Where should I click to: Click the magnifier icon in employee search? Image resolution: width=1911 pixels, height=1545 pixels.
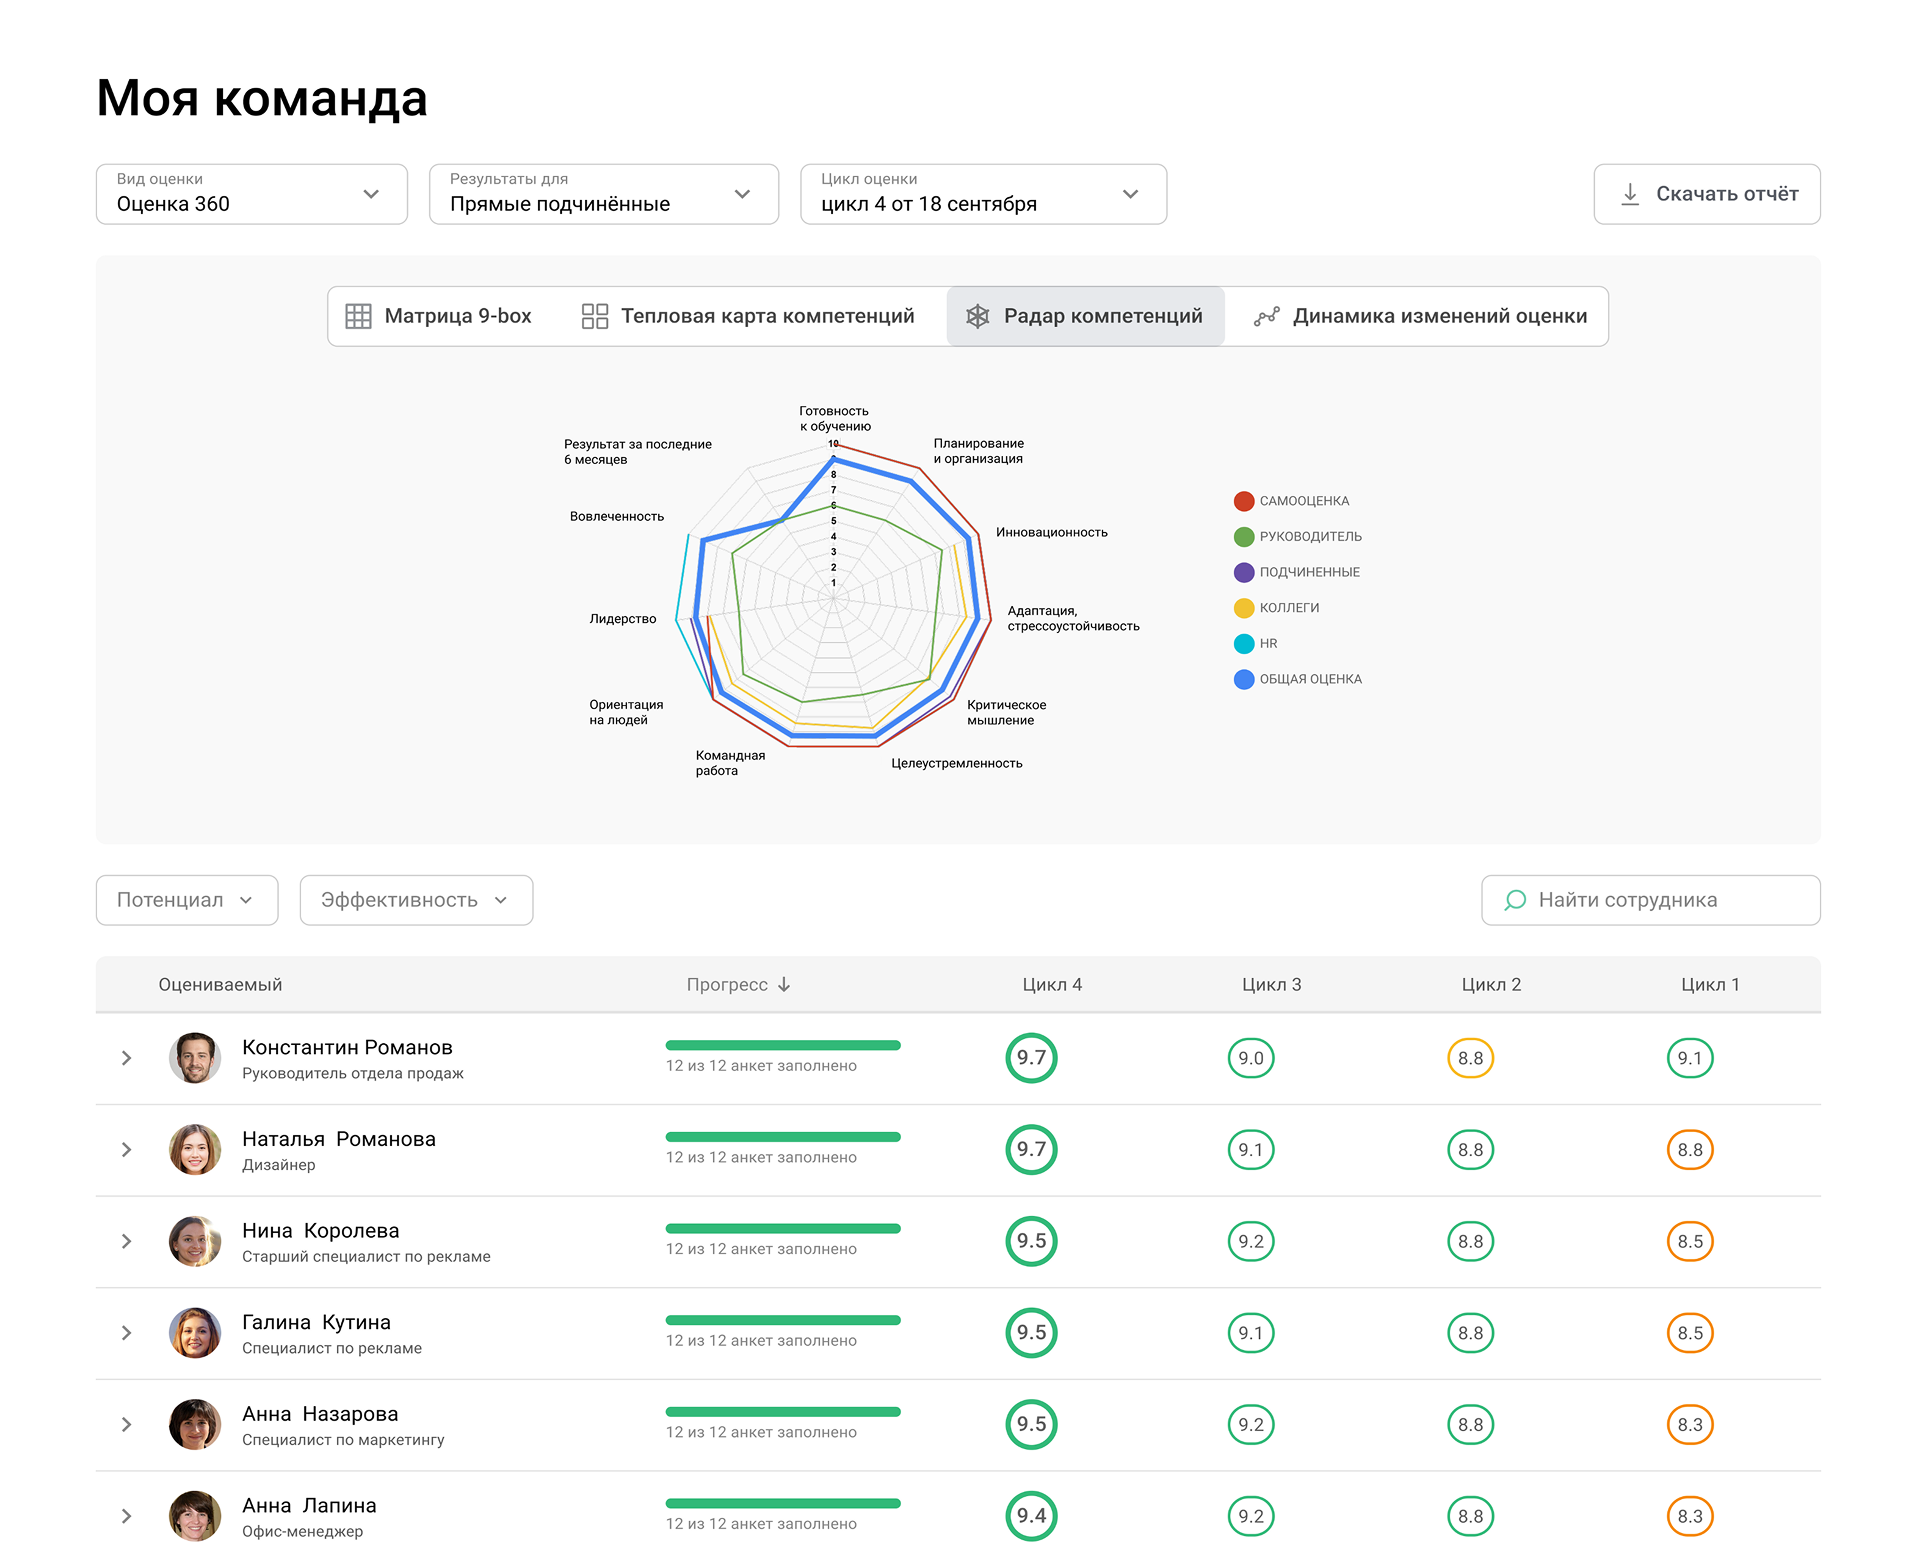[x=1515, y=900]
